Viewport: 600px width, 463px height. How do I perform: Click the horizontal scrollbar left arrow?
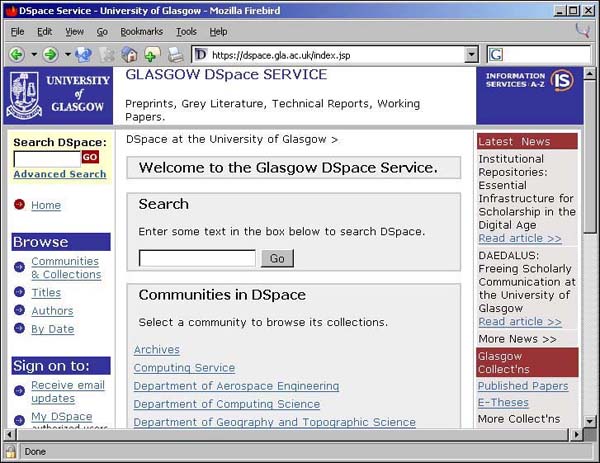tap(9, 434)
